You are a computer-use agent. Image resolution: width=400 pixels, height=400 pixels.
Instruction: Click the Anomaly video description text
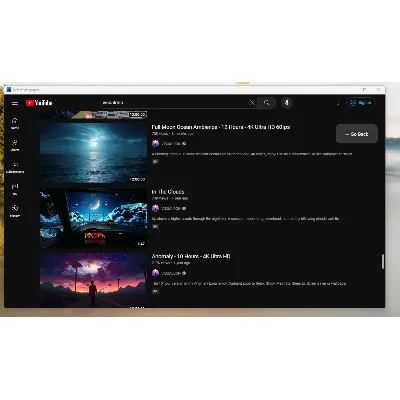point(250,284)
